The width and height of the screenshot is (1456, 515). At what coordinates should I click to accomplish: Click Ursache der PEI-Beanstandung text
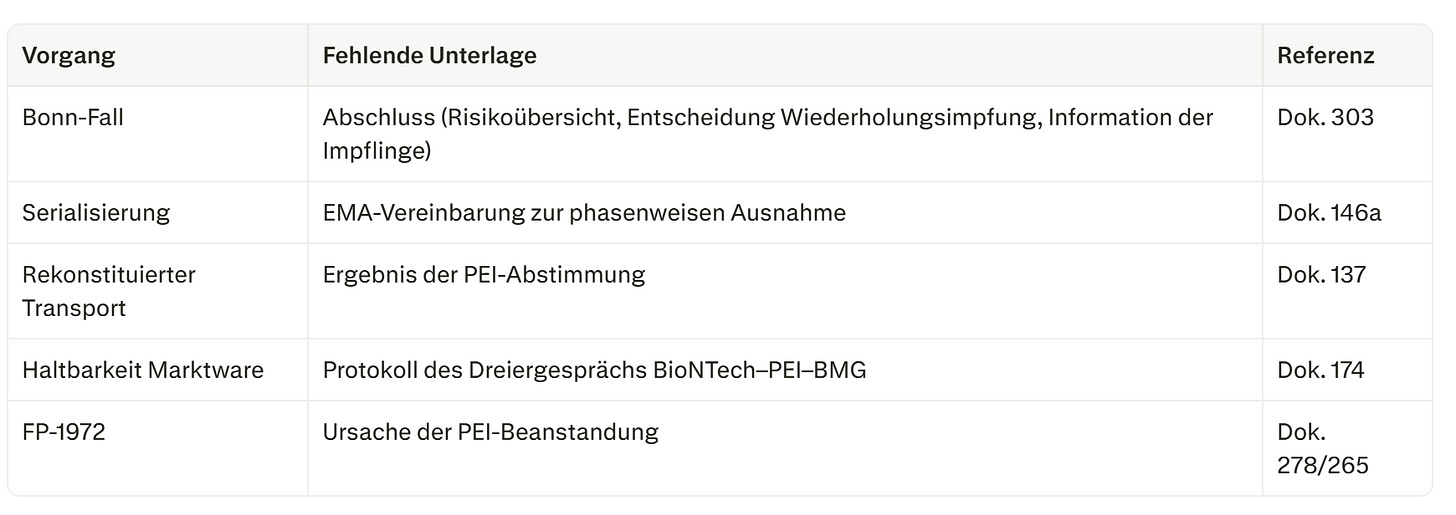point(490,432)
